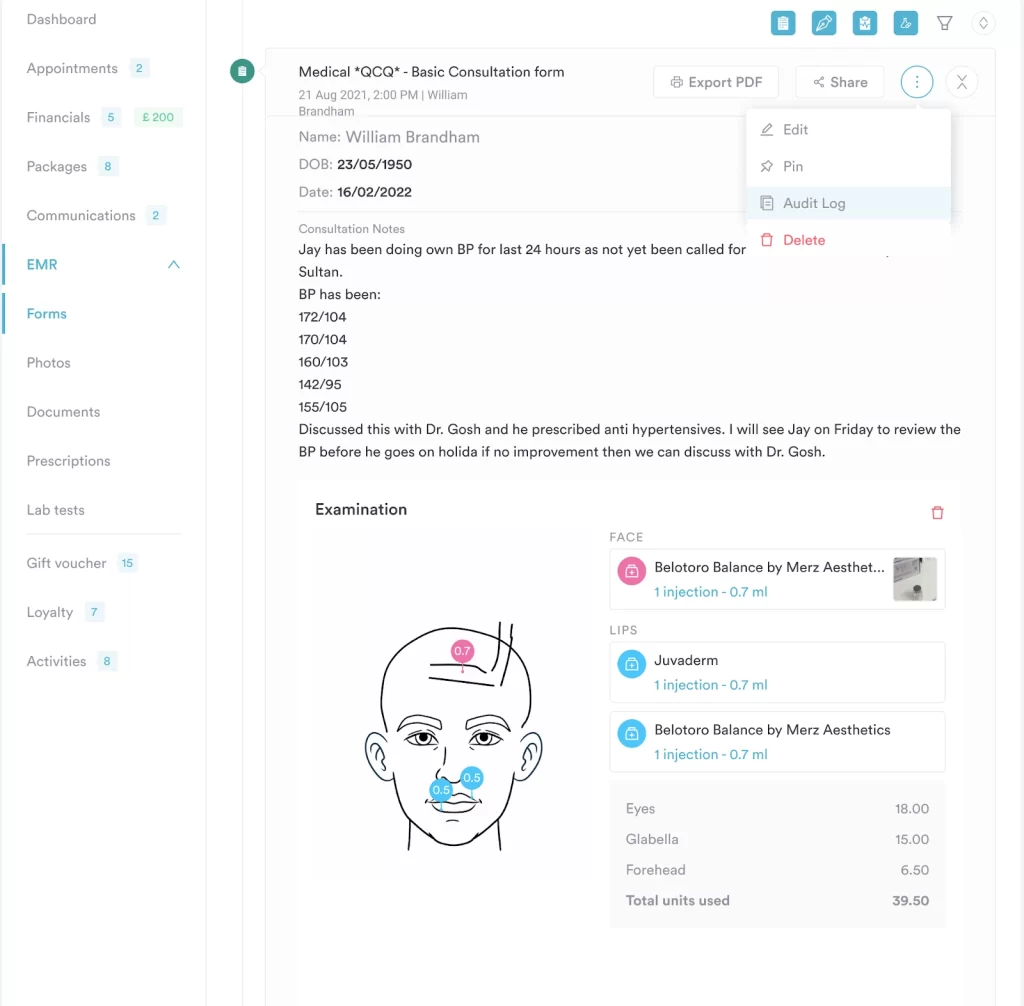Open the filter icon above the form
The image size is (1024, 1006).
pyautogui.click(x=944, y=22)
